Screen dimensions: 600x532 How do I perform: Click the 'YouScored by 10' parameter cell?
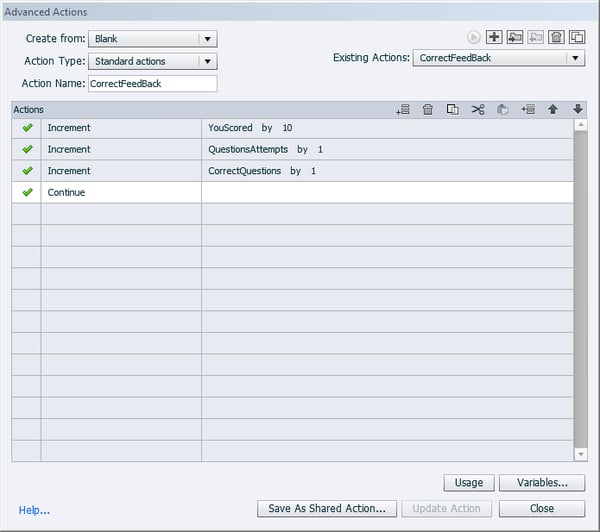click(x=387, y=128)
